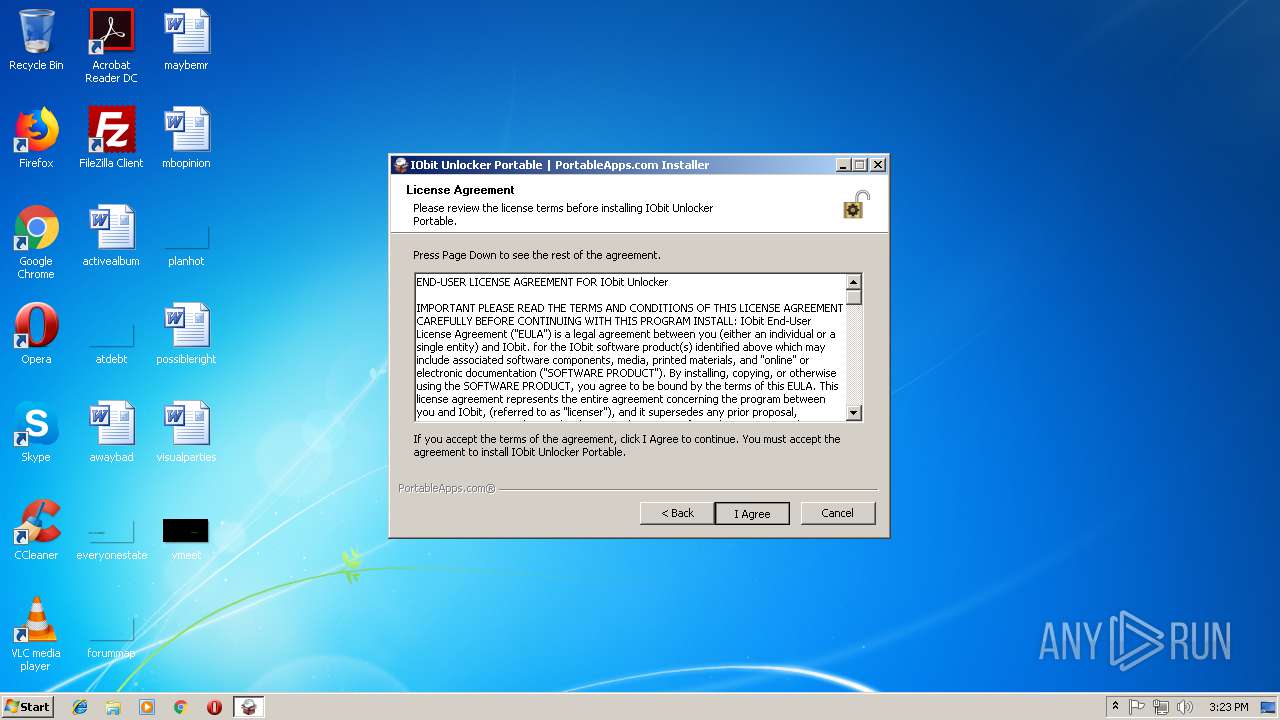Launch Google Chrome desktop shortcut
Image resolution: width=1280 pixels, height=720 pixels.
click(x=36, y=242)
